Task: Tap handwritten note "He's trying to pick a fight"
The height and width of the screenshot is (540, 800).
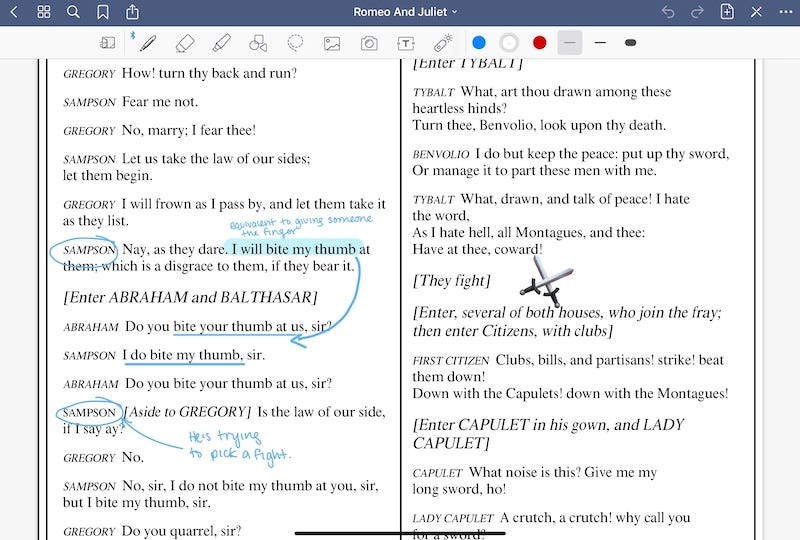Action: (x=239, y=447)
